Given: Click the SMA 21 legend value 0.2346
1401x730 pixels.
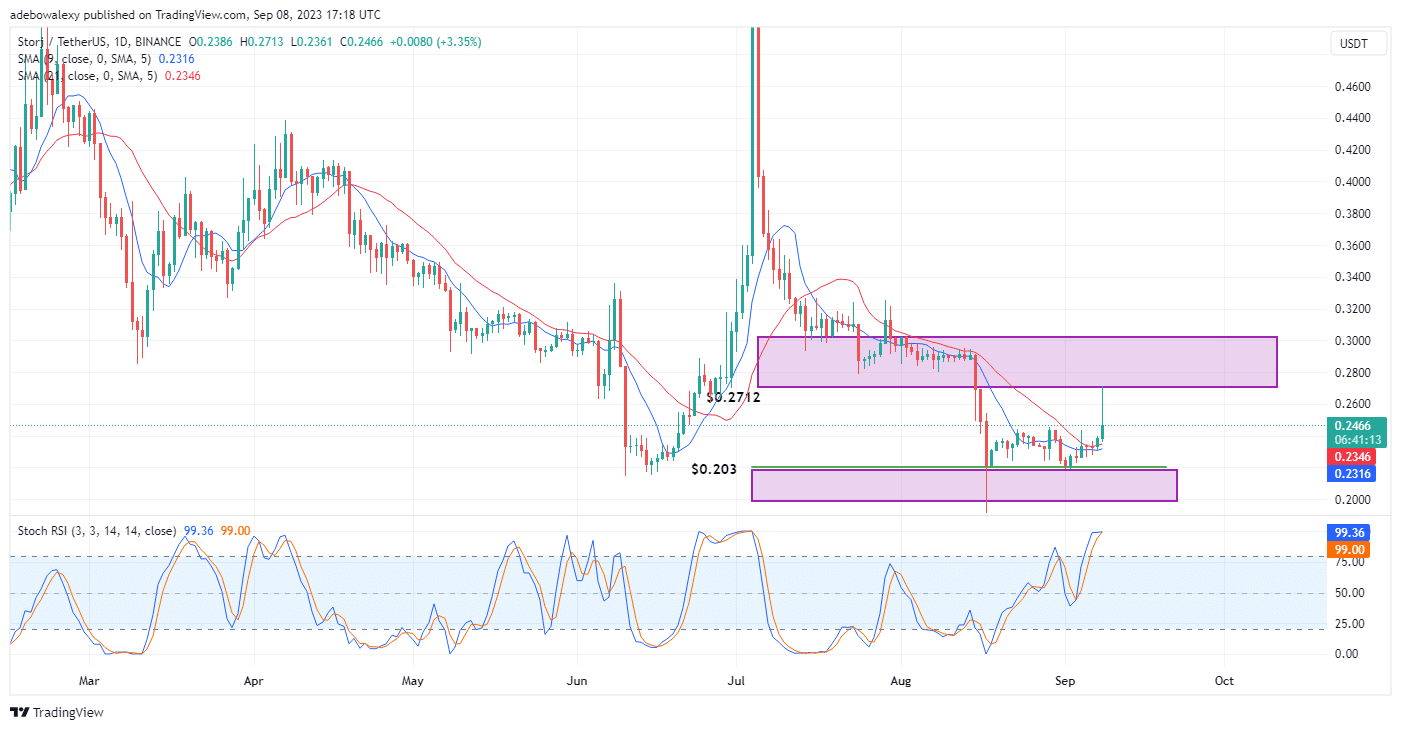Looking at the screenshot, I should point(181,76).
